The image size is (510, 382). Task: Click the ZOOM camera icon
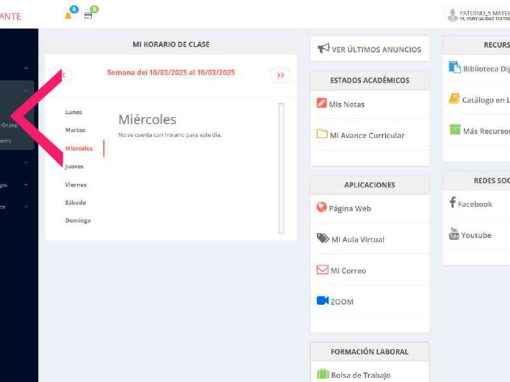(x=322, y=301)
